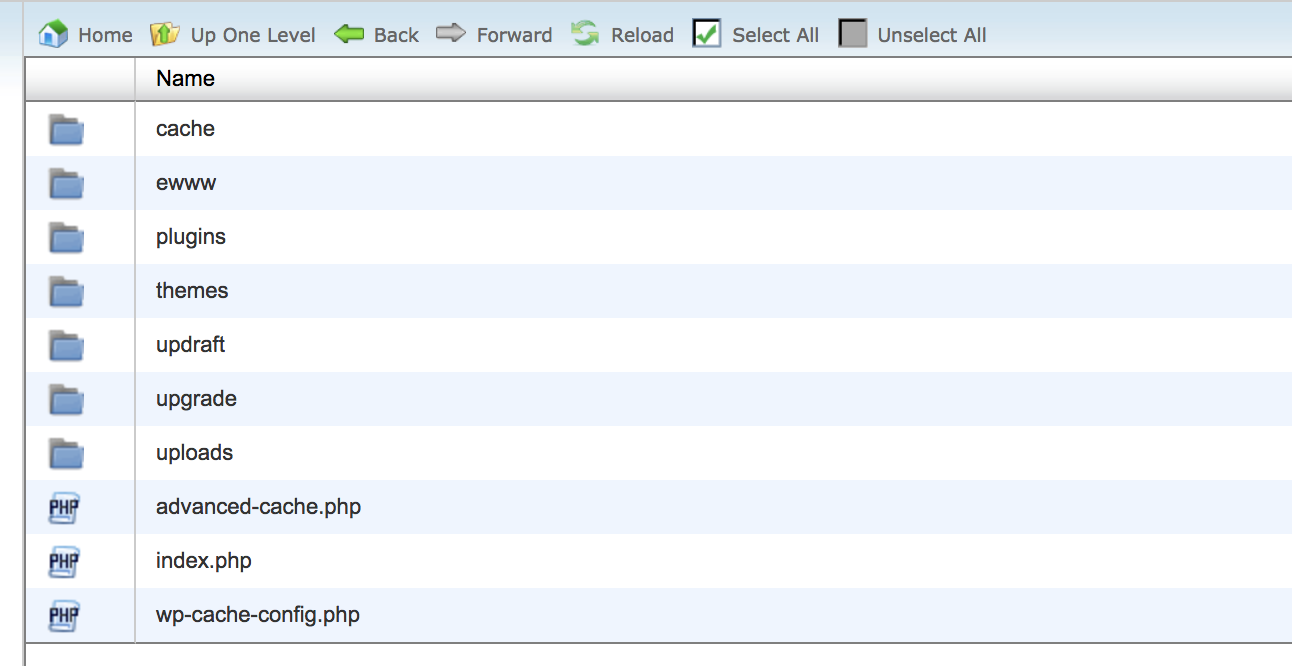Click the Reload text label

tap(642, 35)
